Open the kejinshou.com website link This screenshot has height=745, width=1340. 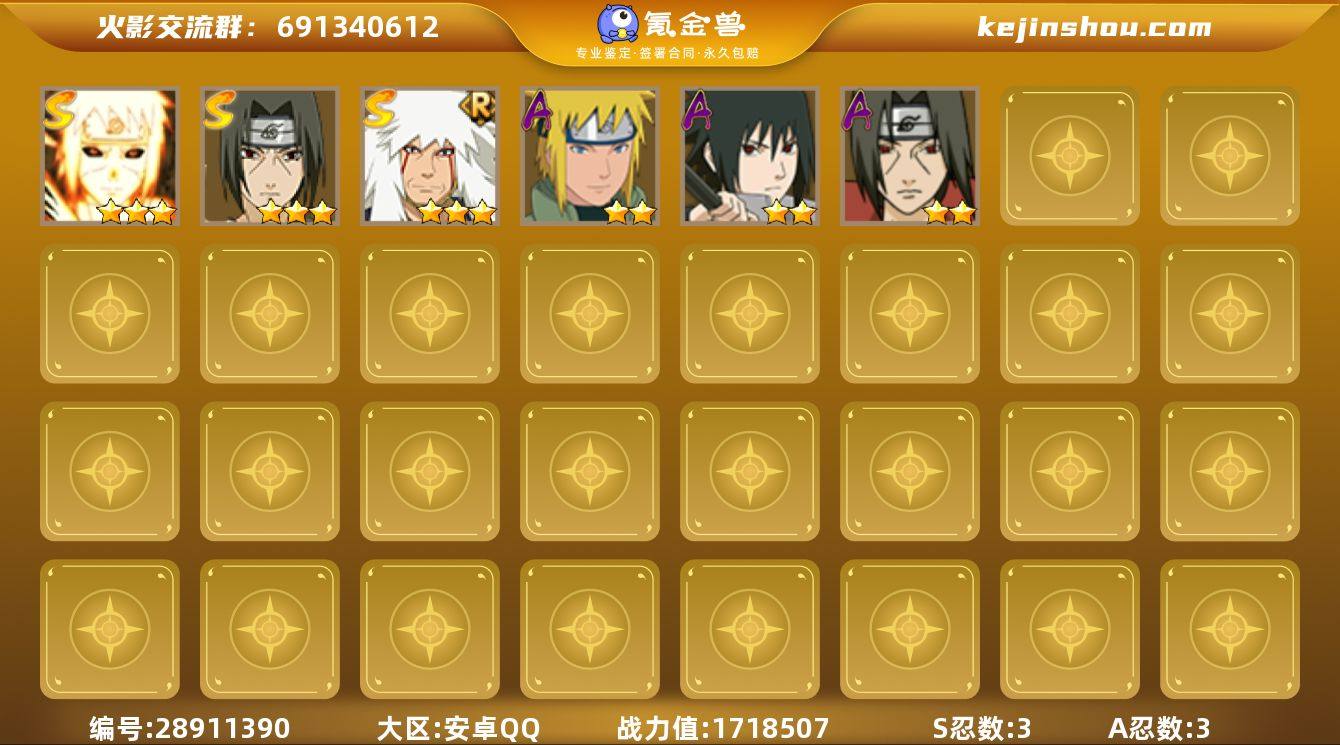(x=1094, y=27)
